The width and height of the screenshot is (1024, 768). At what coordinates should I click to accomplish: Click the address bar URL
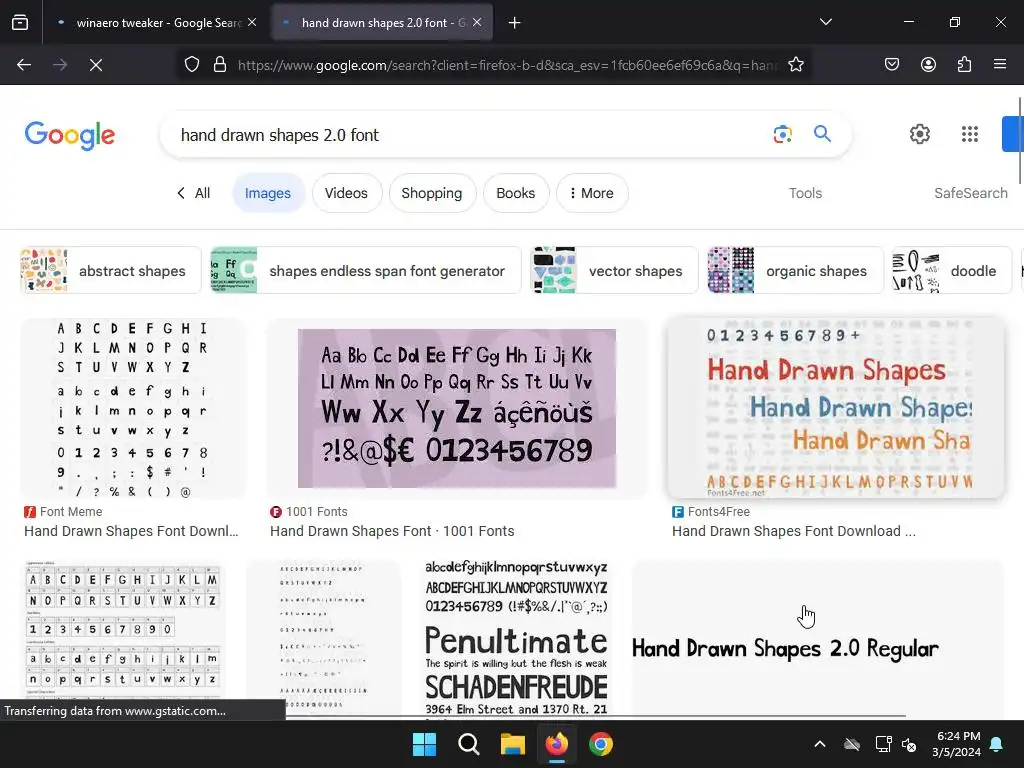pos(508,65)
